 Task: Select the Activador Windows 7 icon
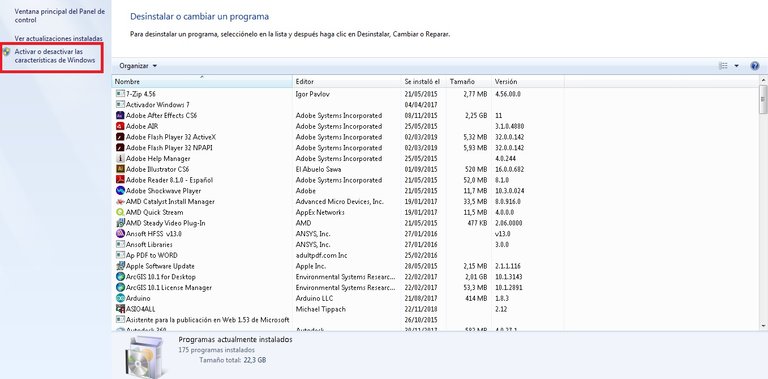120,104
